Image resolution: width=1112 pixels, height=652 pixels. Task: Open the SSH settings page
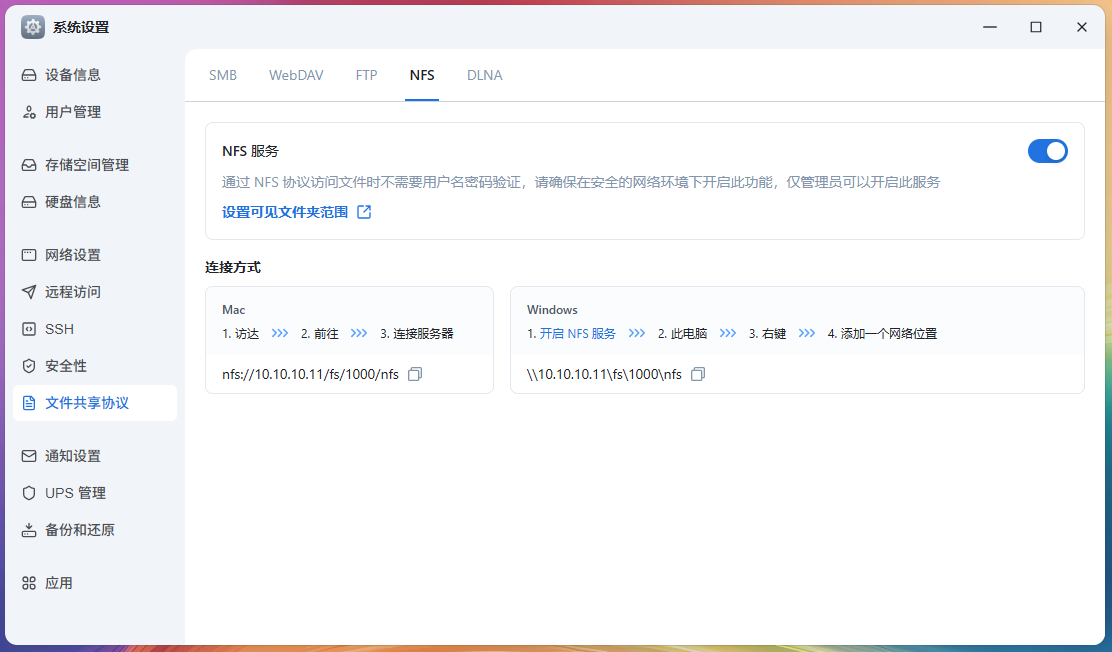pos(59,329)
